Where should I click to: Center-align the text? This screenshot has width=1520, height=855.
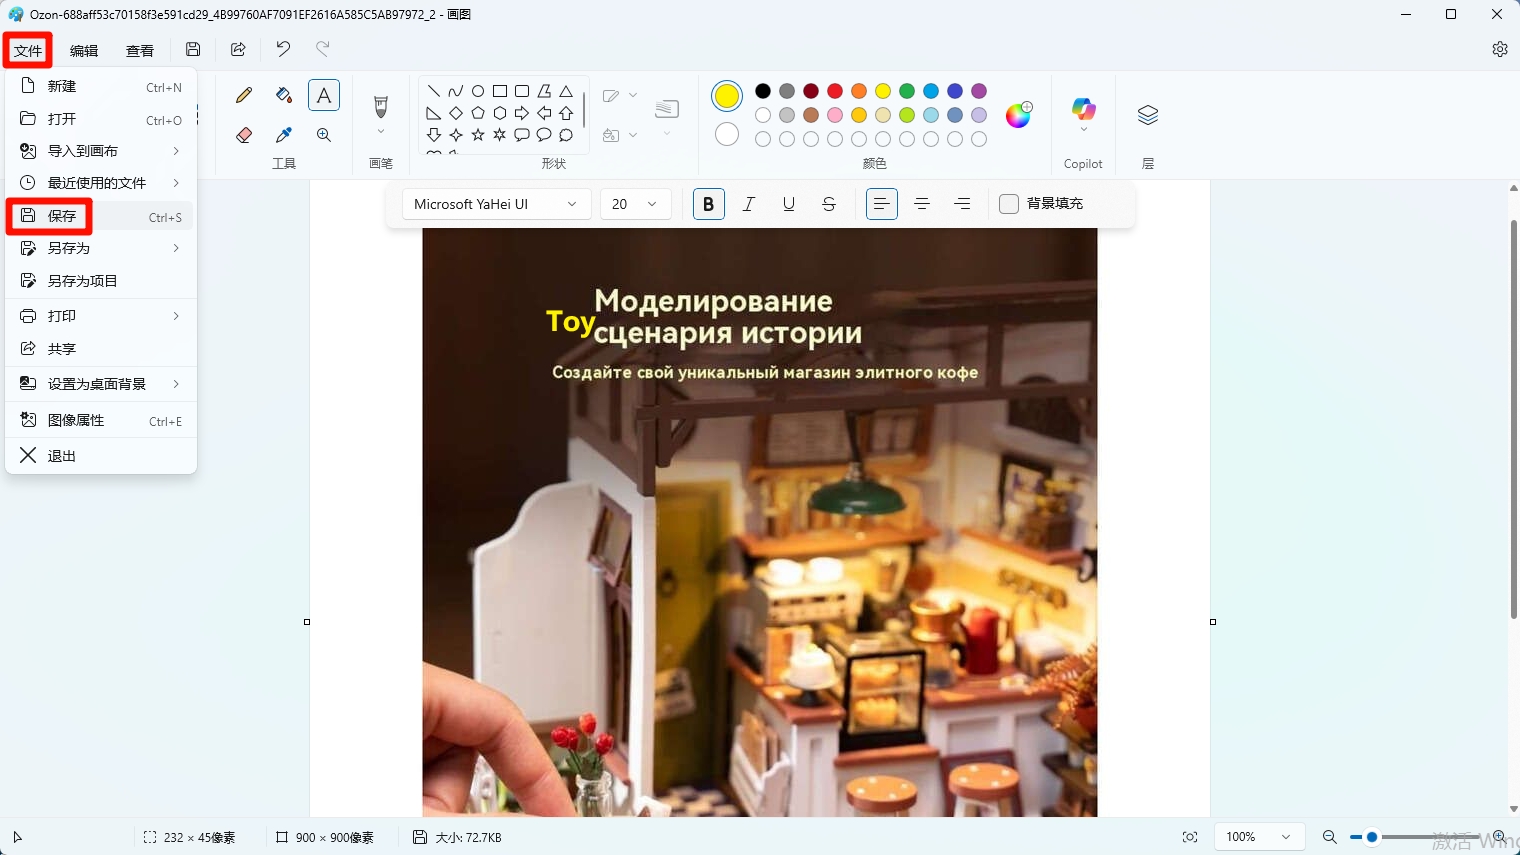point(922,204)
